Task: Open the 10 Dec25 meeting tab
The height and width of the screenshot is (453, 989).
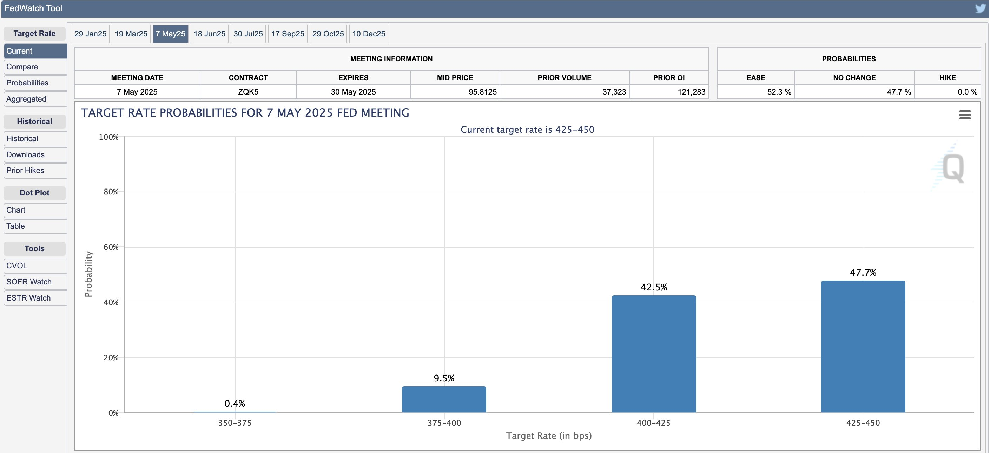Action: (x=368, y=33)
